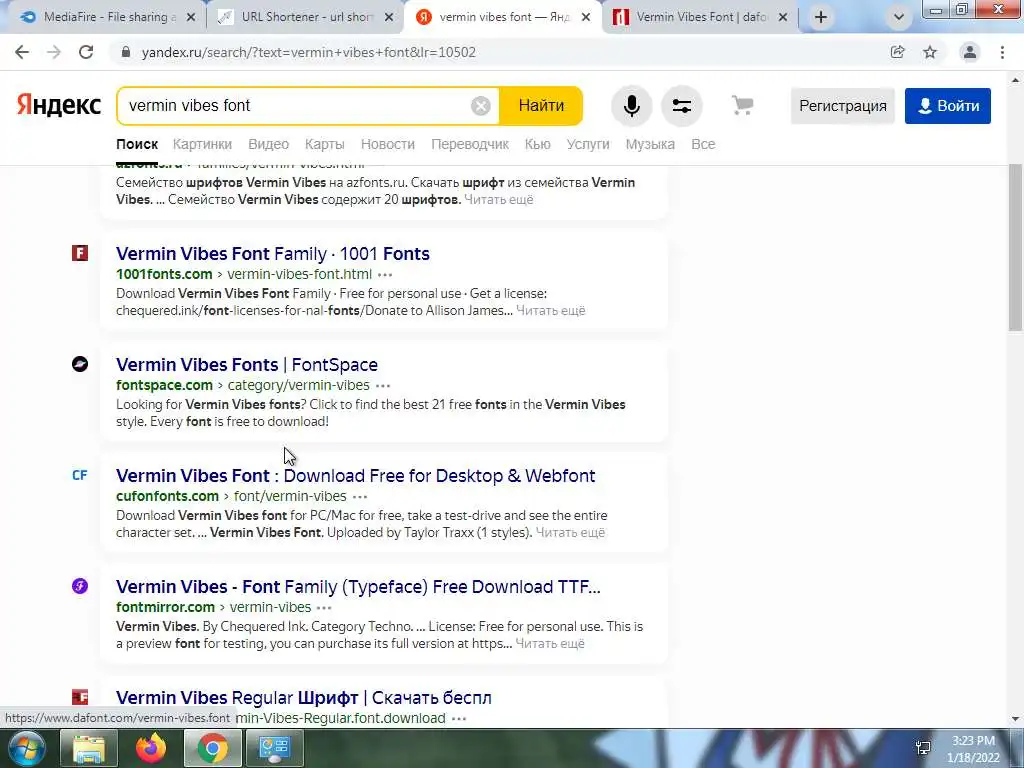
Task: Expand Читать ещё in cufonfonts snippet
Action: tap(570, 533)
